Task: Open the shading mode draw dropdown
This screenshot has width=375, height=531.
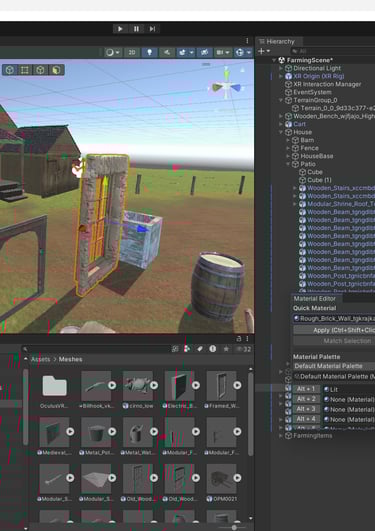Action: [113, 52]
